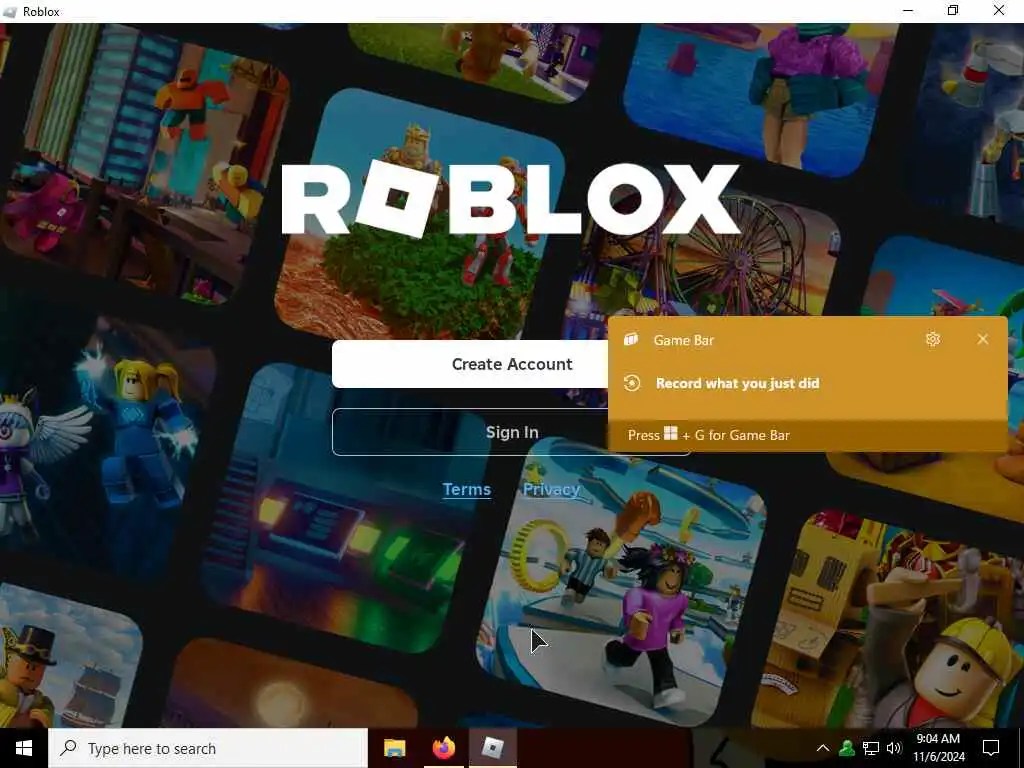Select the Roblox taskbar icon

492,748
